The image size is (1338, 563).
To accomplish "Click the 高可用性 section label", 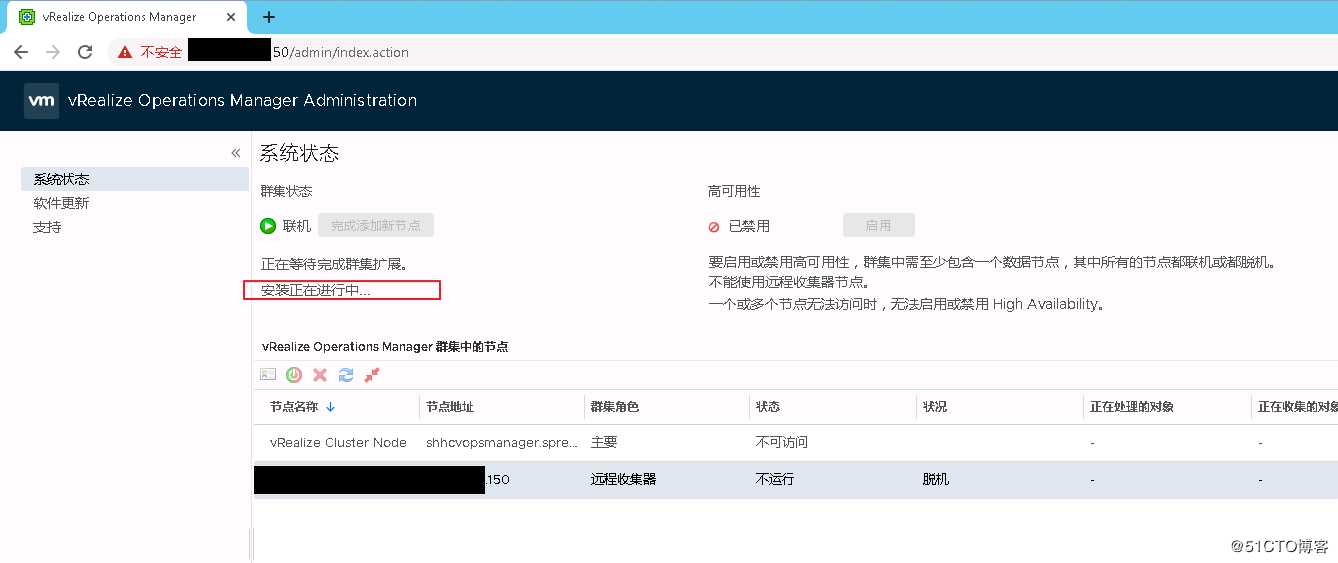I will tap(734, 191).
